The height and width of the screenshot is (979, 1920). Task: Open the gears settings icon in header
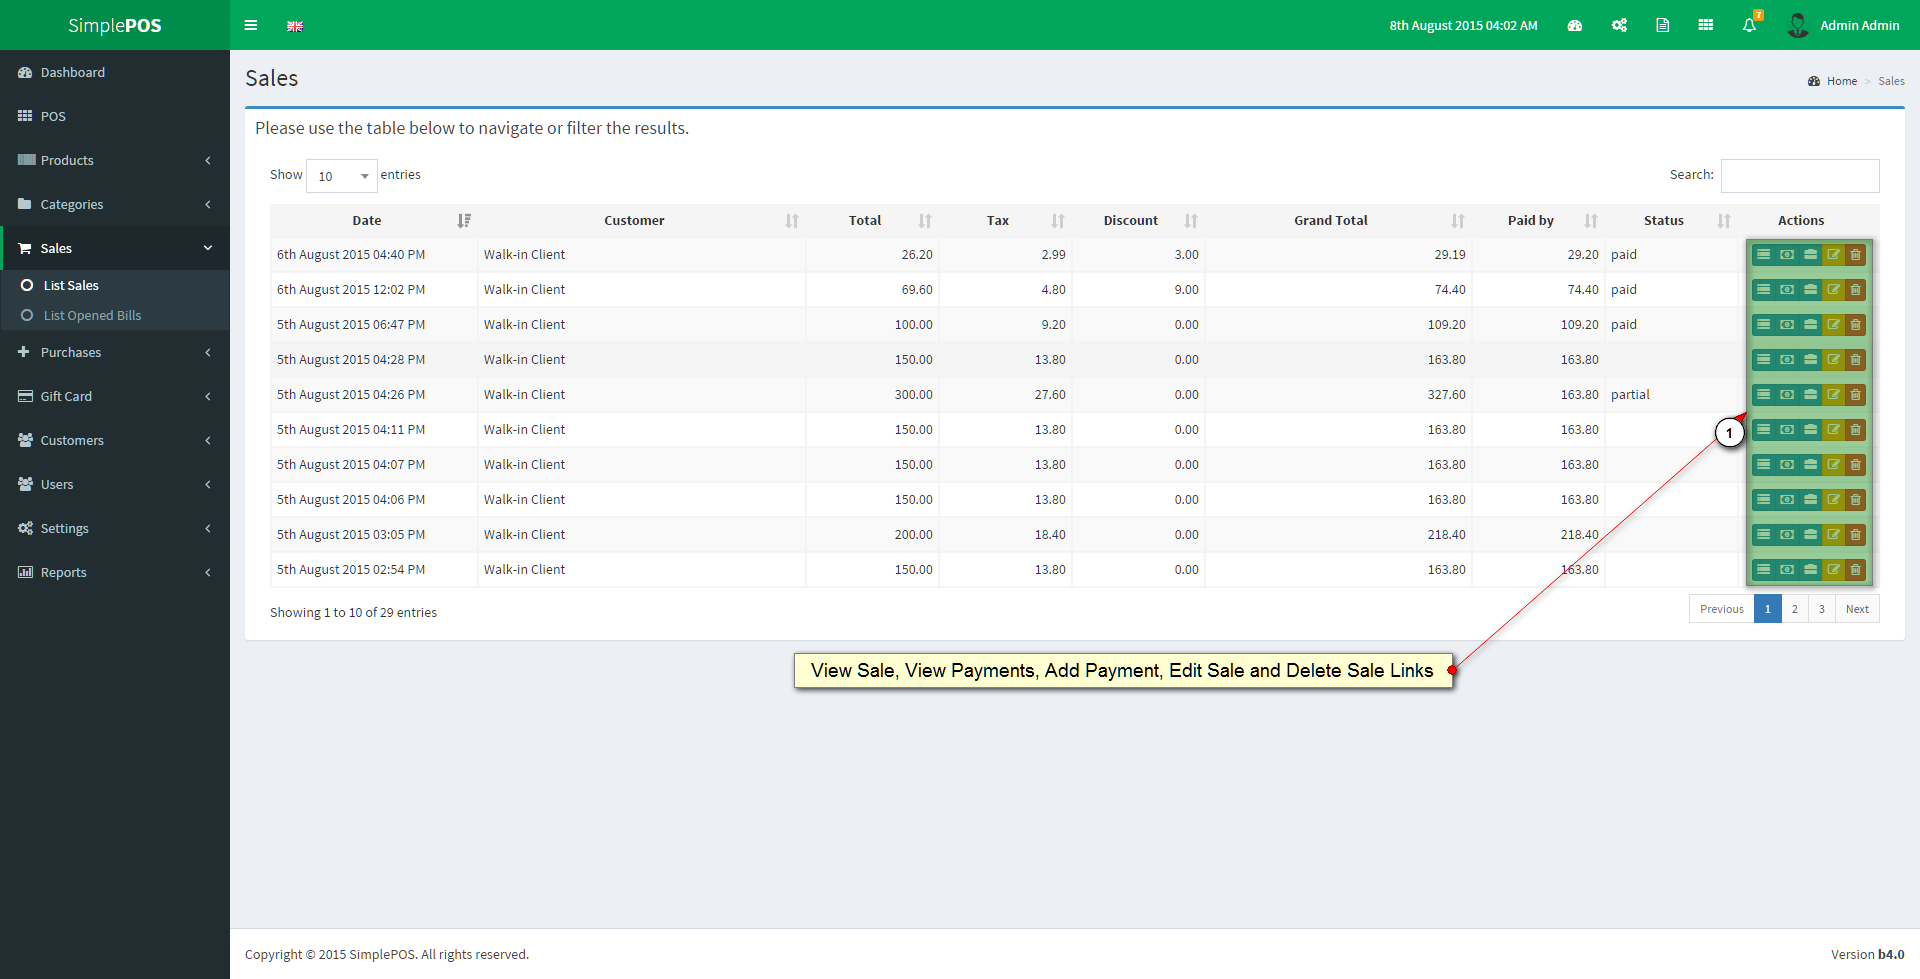click(1619, 26)
